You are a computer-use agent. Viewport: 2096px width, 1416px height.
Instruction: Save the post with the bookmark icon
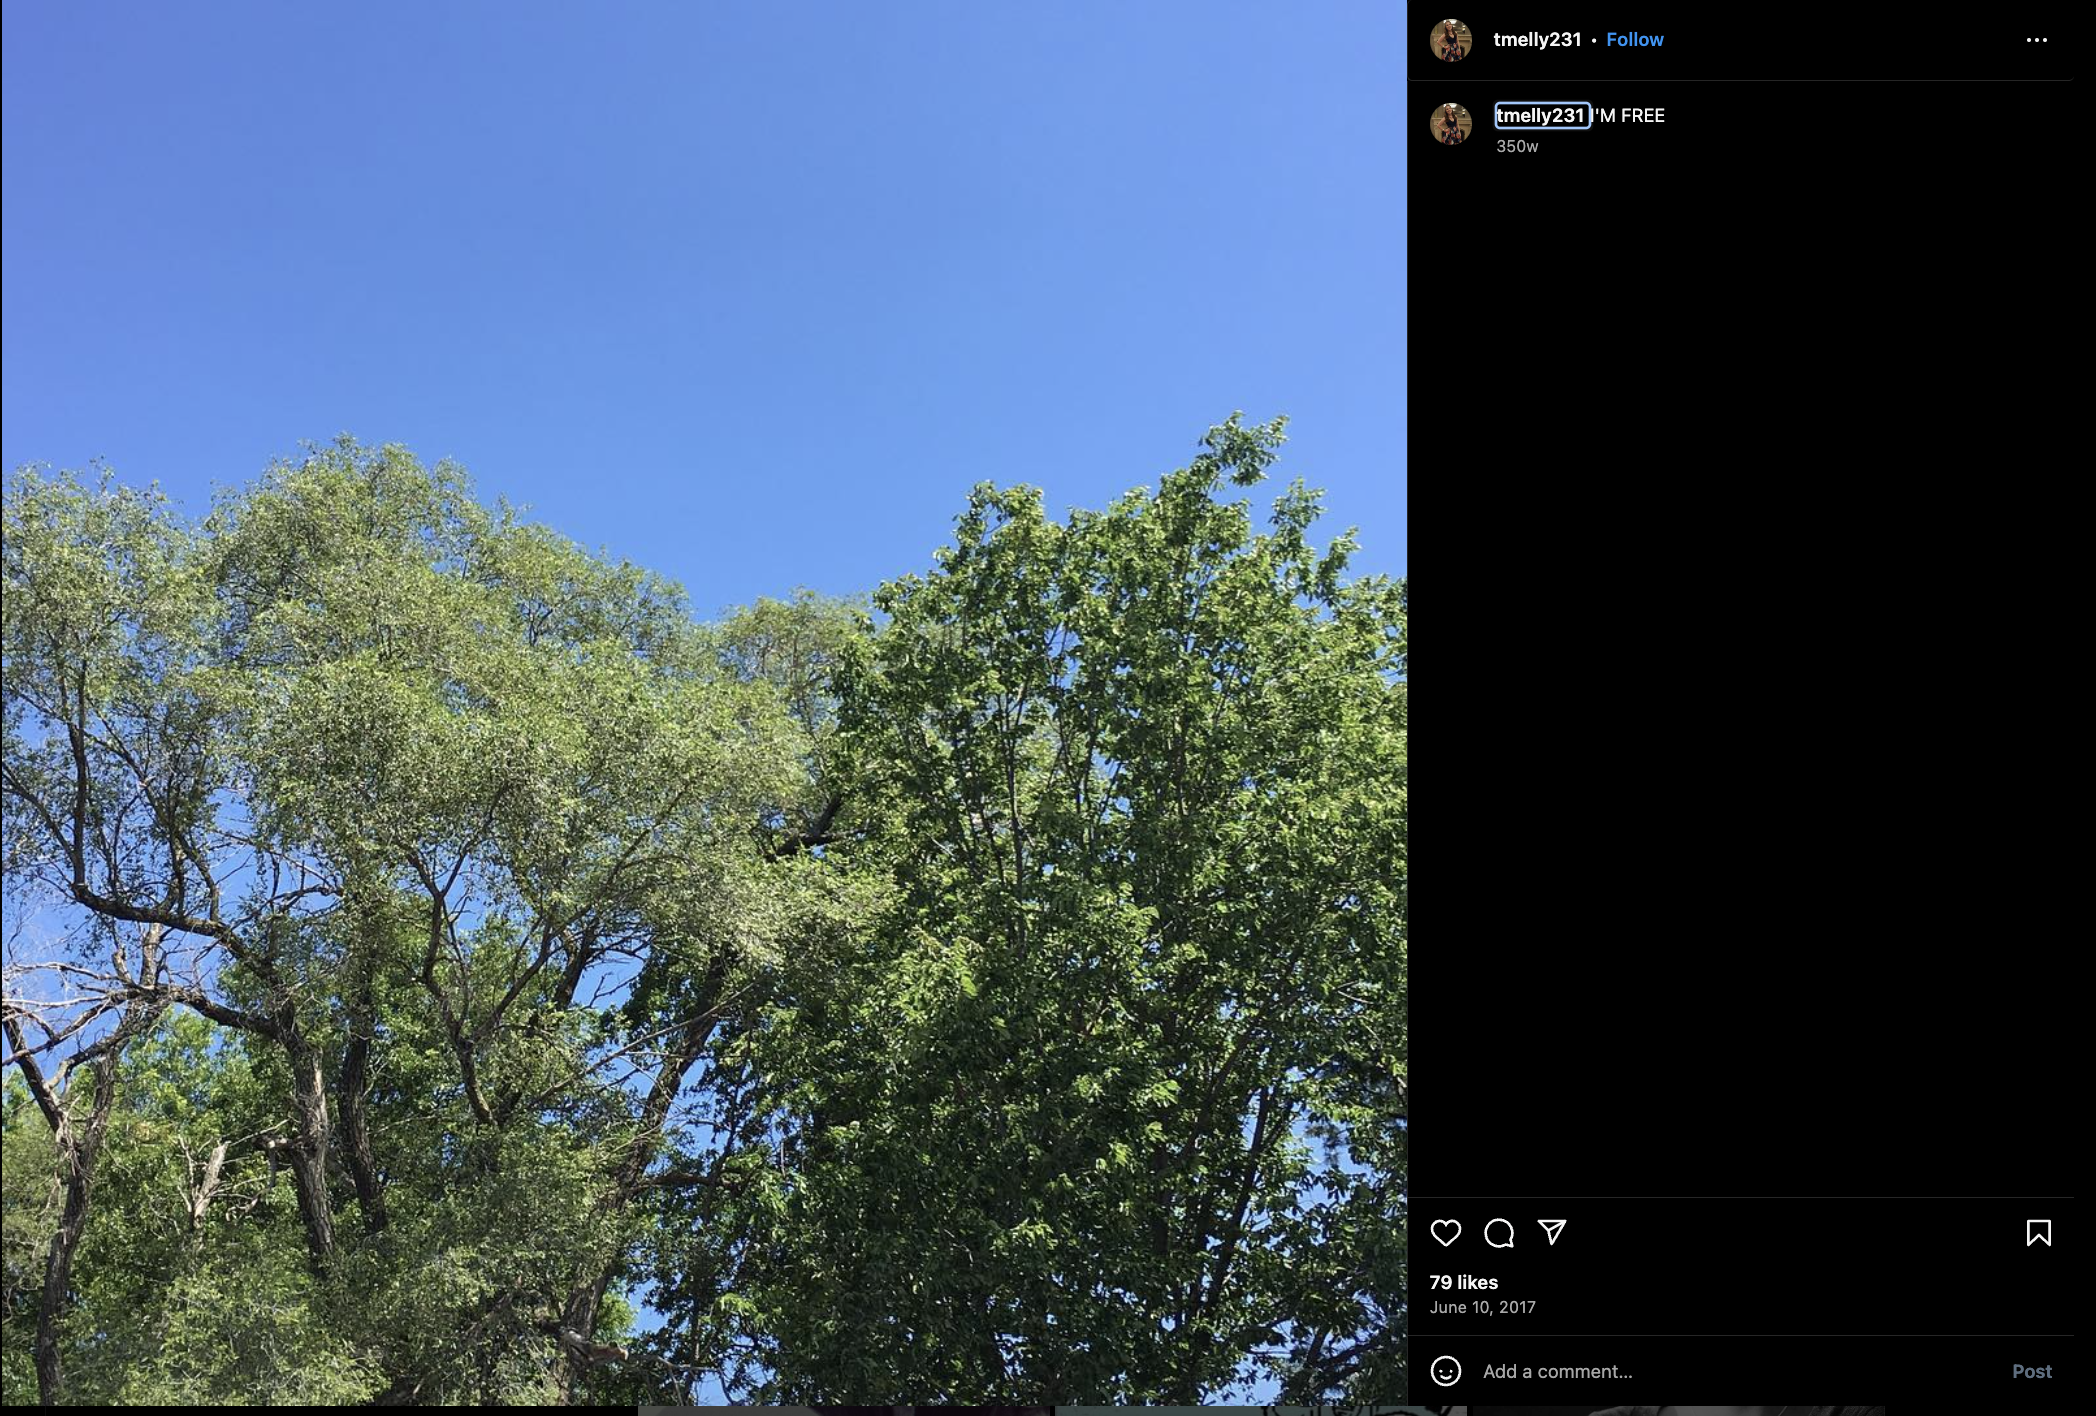(2038, 1233)
